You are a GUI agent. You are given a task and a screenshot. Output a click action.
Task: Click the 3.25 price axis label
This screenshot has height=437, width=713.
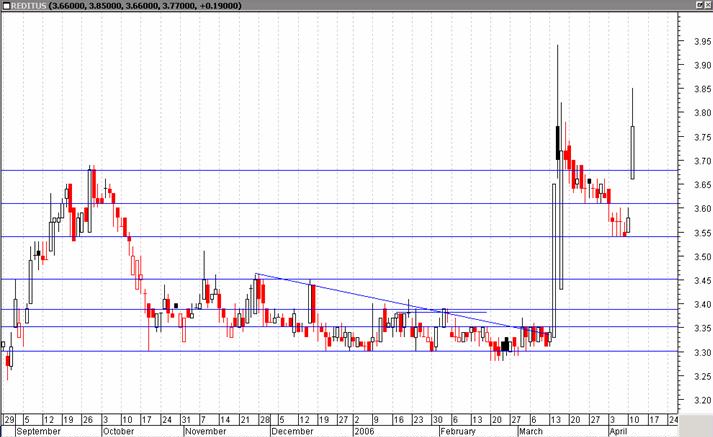click(702, 377)
